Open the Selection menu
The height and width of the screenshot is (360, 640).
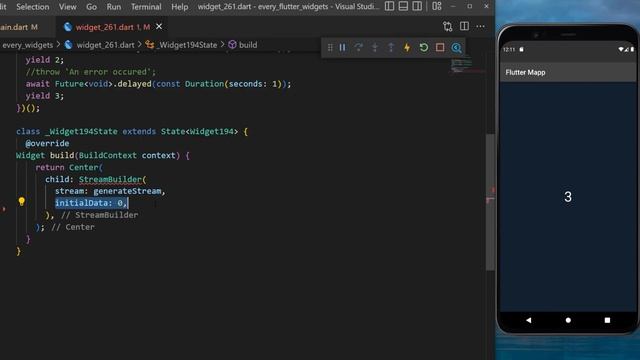pyautogui.click(x=33, y=7)
